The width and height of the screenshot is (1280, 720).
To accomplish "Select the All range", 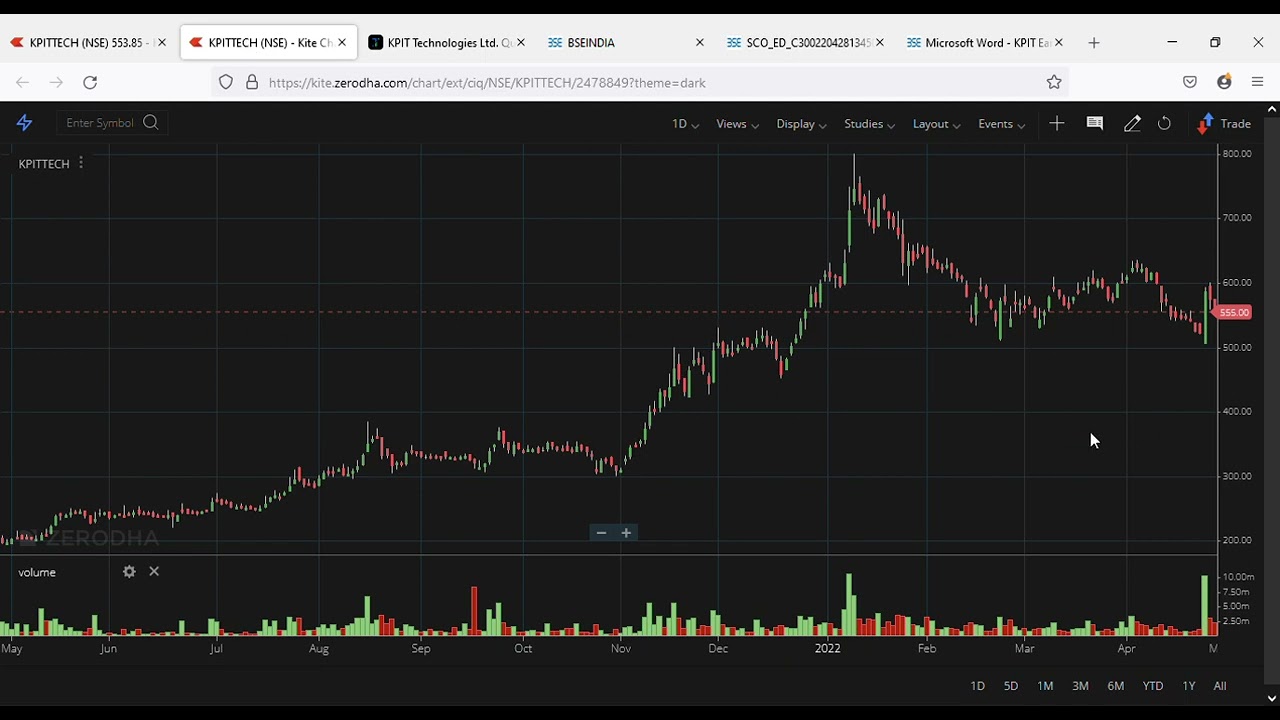I will pyautogui.click(x=1220, y=686).
